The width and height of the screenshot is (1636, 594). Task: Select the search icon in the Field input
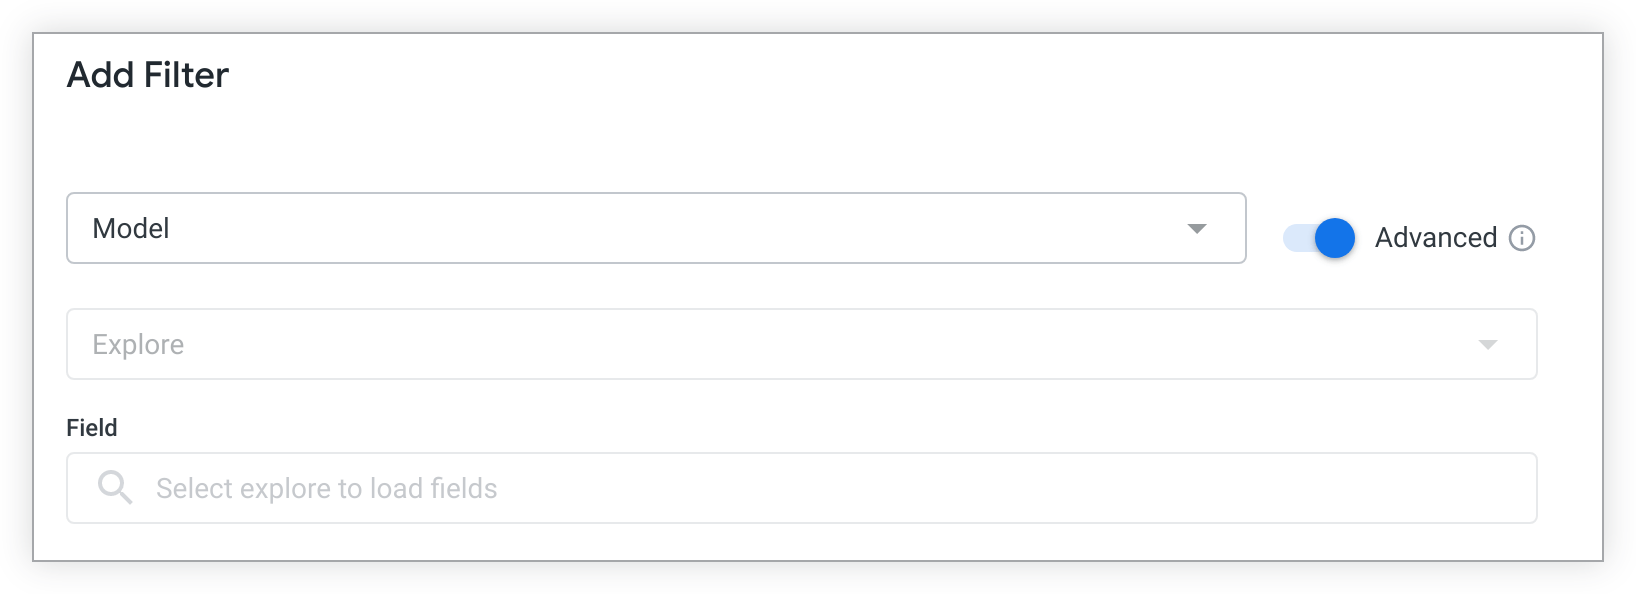click(x=114, y=487)
